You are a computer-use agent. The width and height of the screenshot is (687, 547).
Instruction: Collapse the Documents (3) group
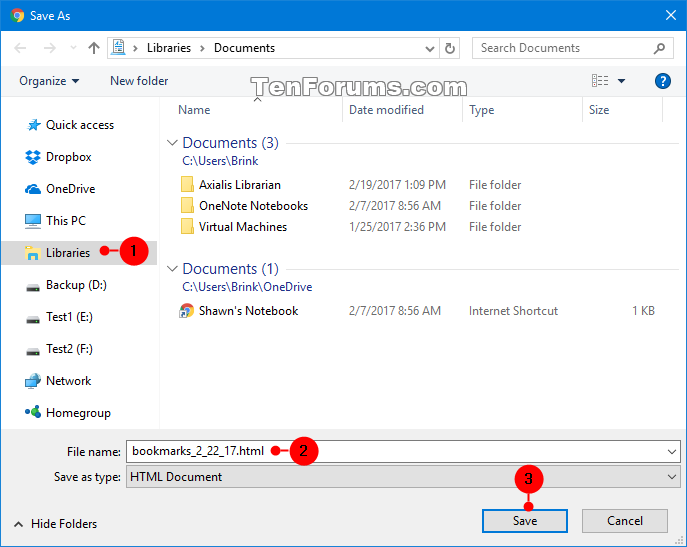coord(172,143)
